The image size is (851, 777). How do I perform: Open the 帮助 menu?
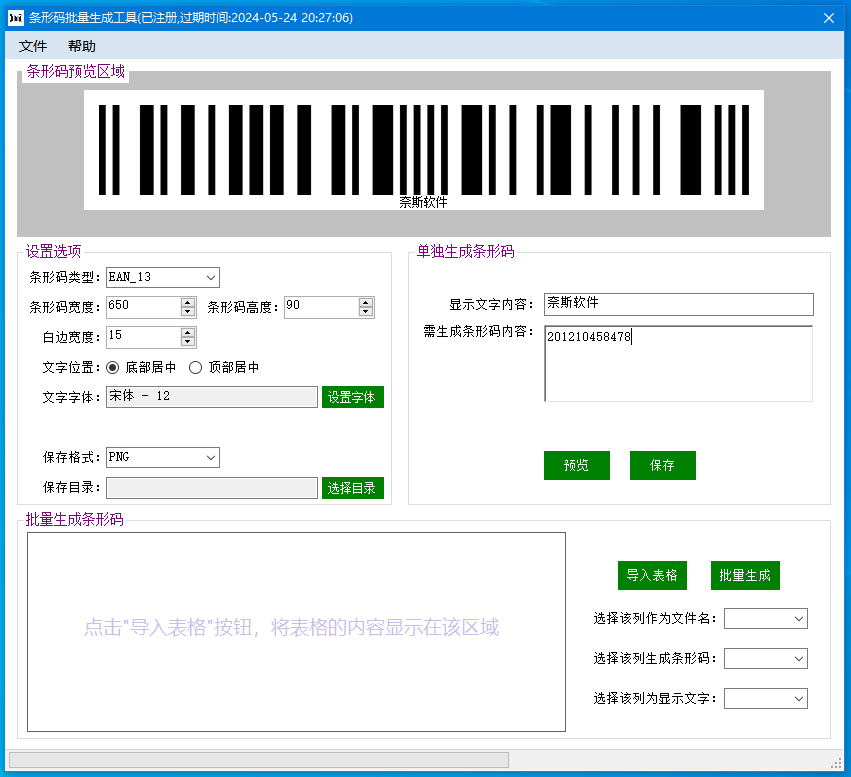[x=82, y=46]
